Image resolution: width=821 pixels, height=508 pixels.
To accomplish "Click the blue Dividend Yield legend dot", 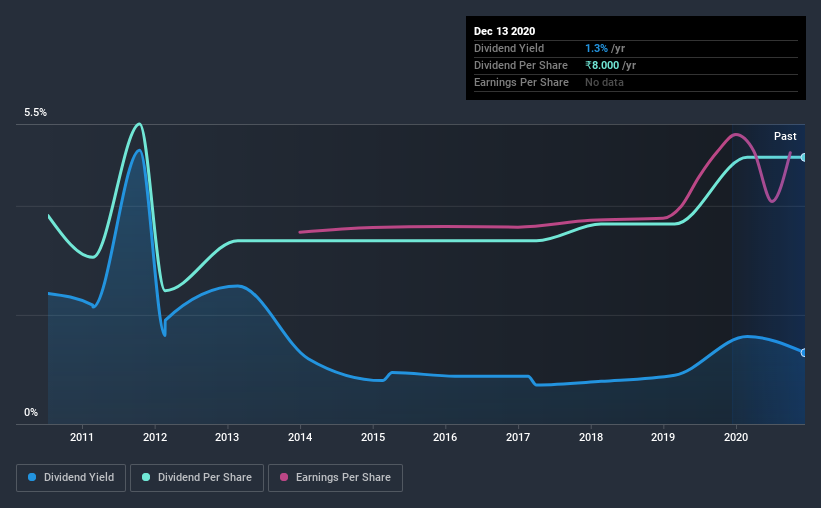I will click(32, 477).
